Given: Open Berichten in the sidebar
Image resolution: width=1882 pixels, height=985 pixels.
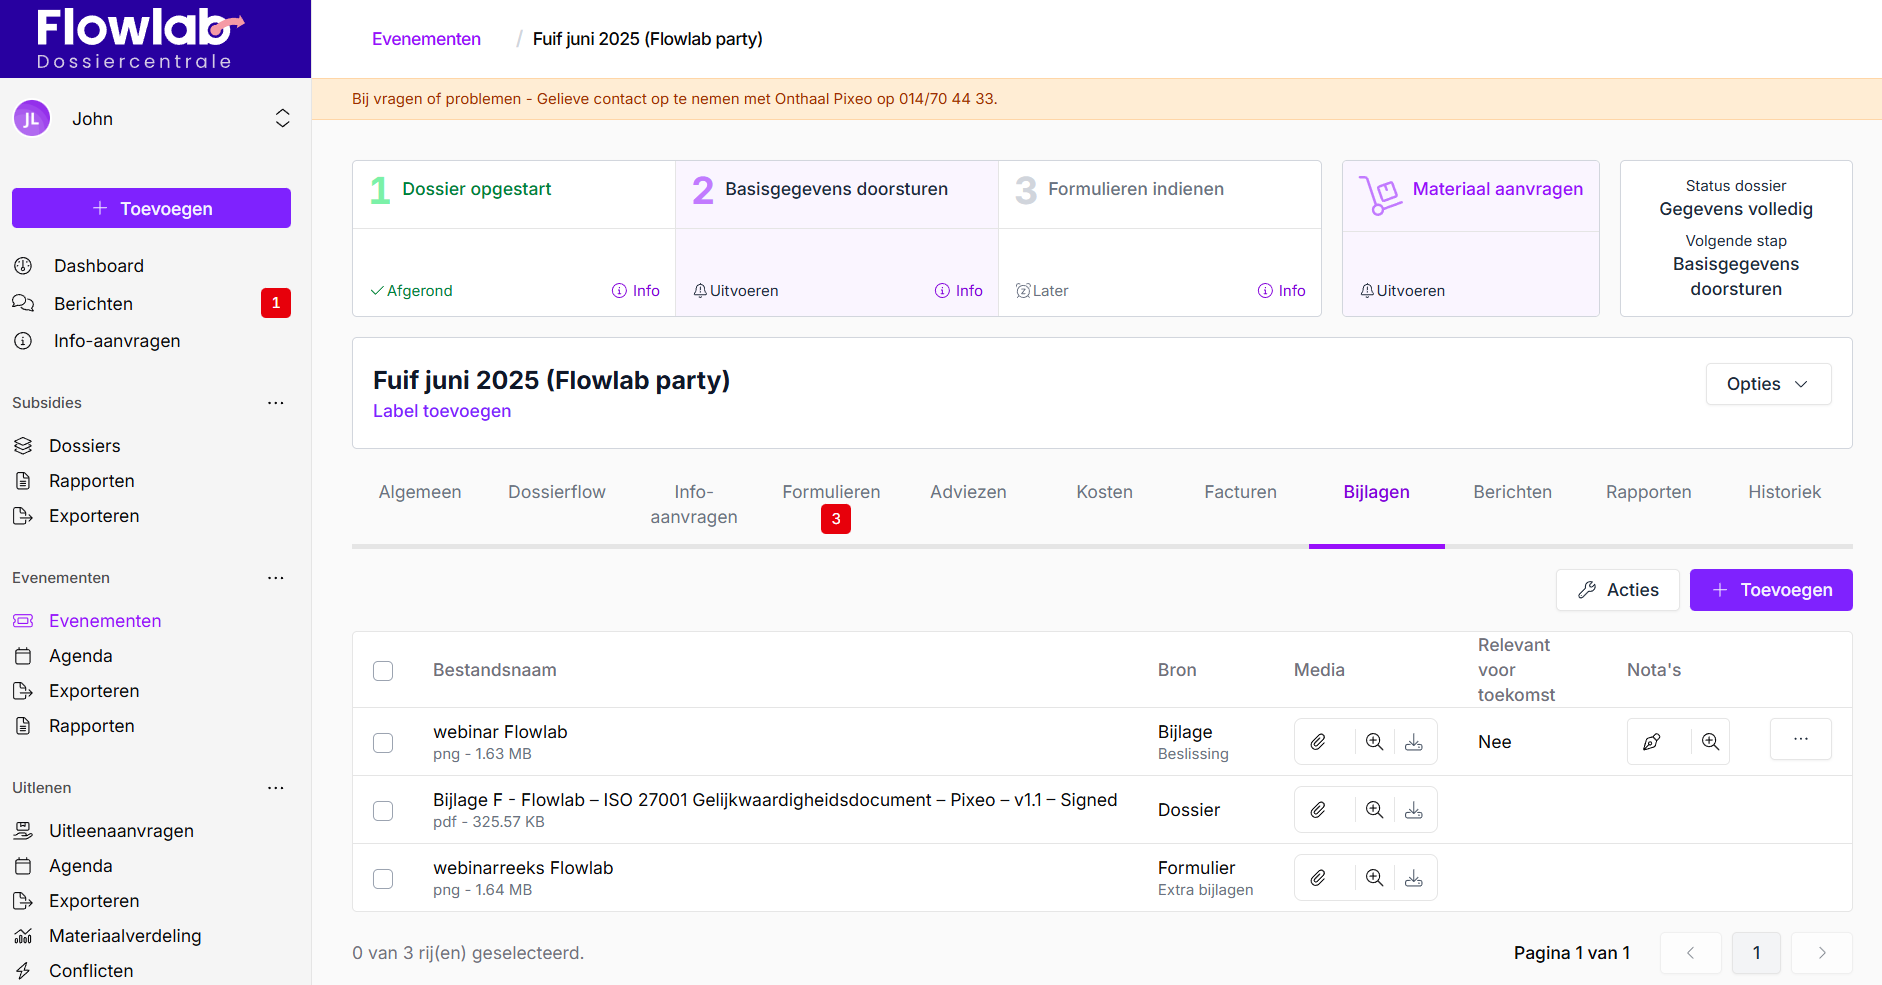Looking at the screenshot, I should (93, 304).
